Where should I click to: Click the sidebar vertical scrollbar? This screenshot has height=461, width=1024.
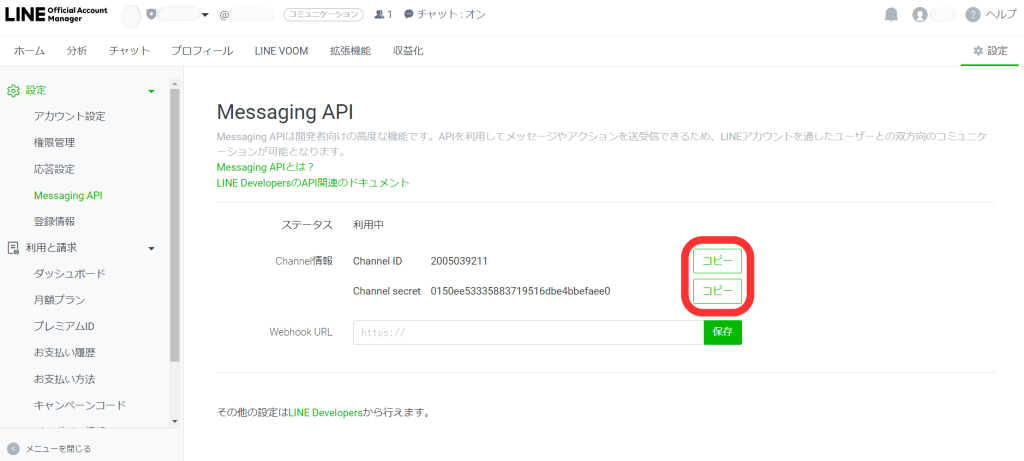point(174,225)
